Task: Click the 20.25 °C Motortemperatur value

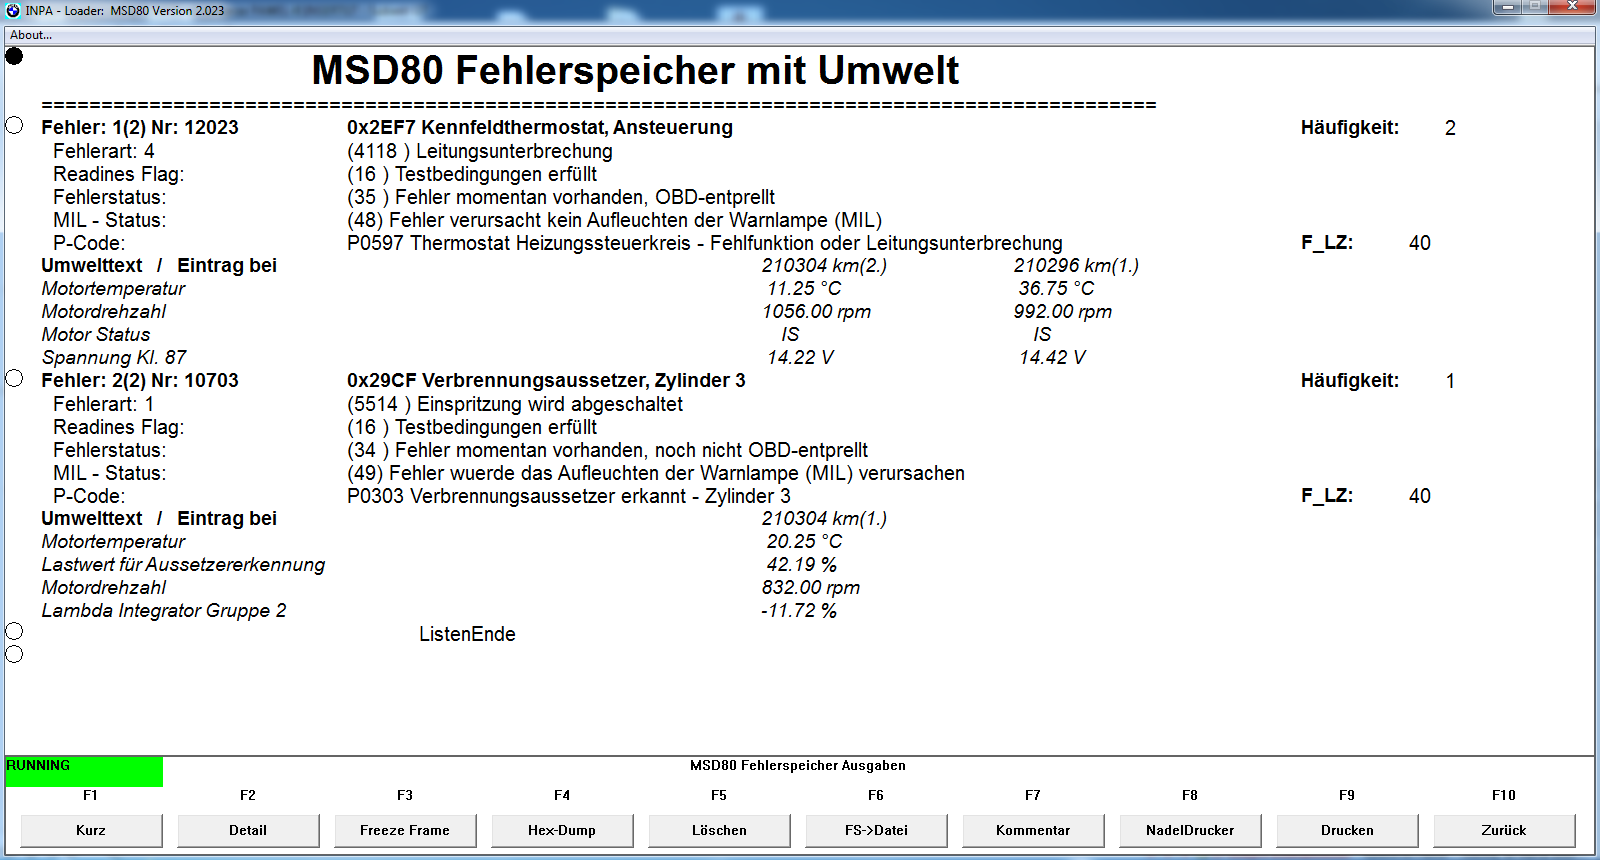Action: click(804, 541)
